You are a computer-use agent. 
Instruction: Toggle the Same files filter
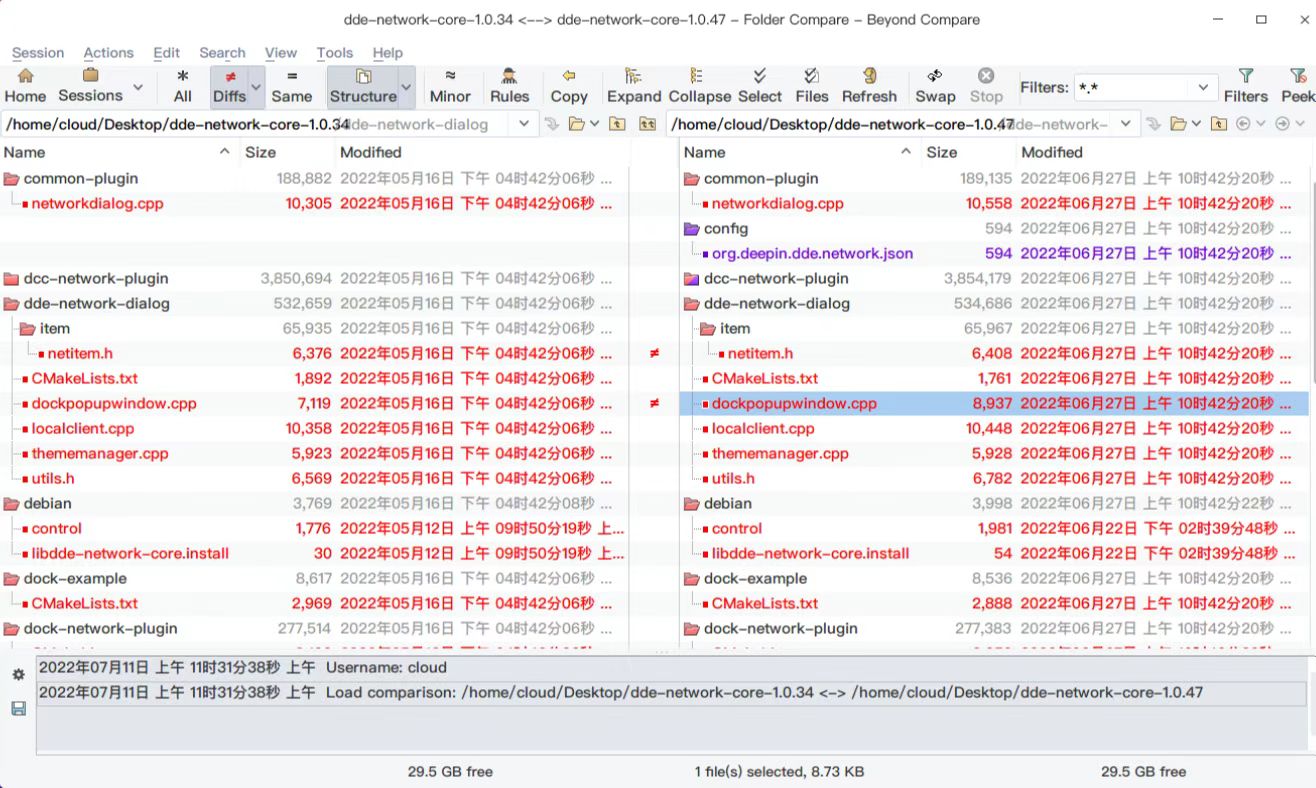click(x=291, y=86)
